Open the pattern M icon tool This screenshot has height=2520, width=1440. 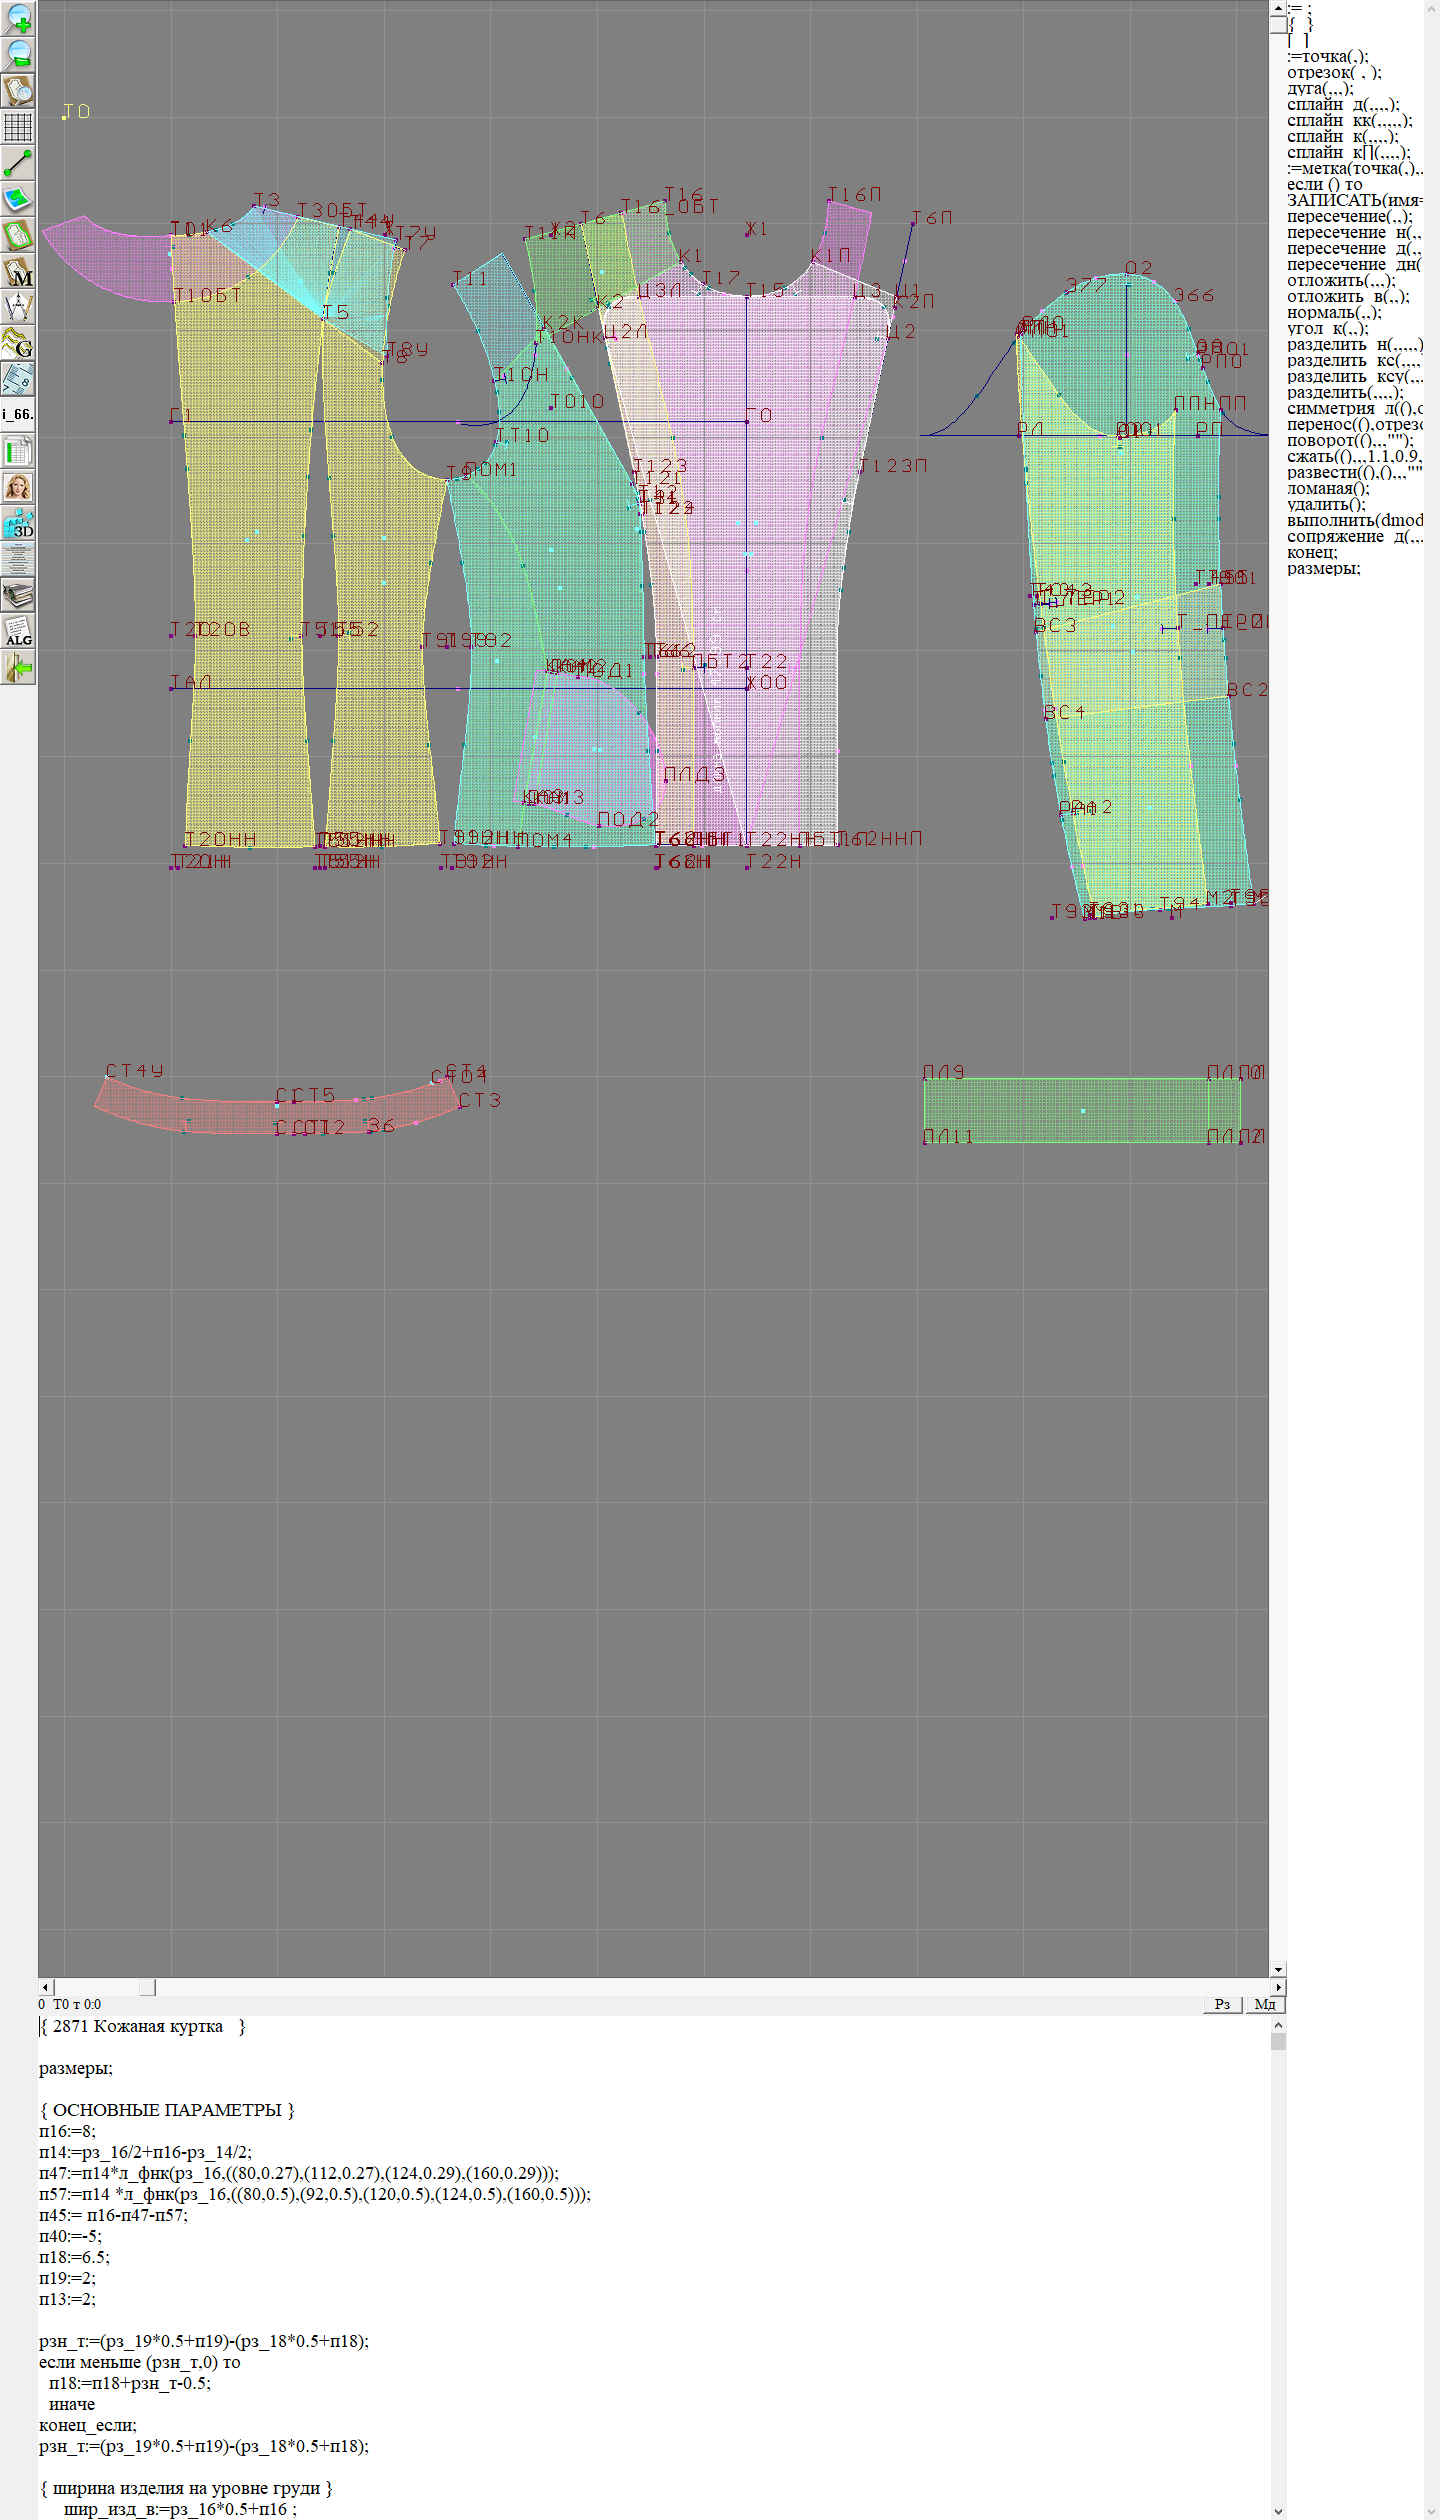pyautogui.click(x=19, y=272)
